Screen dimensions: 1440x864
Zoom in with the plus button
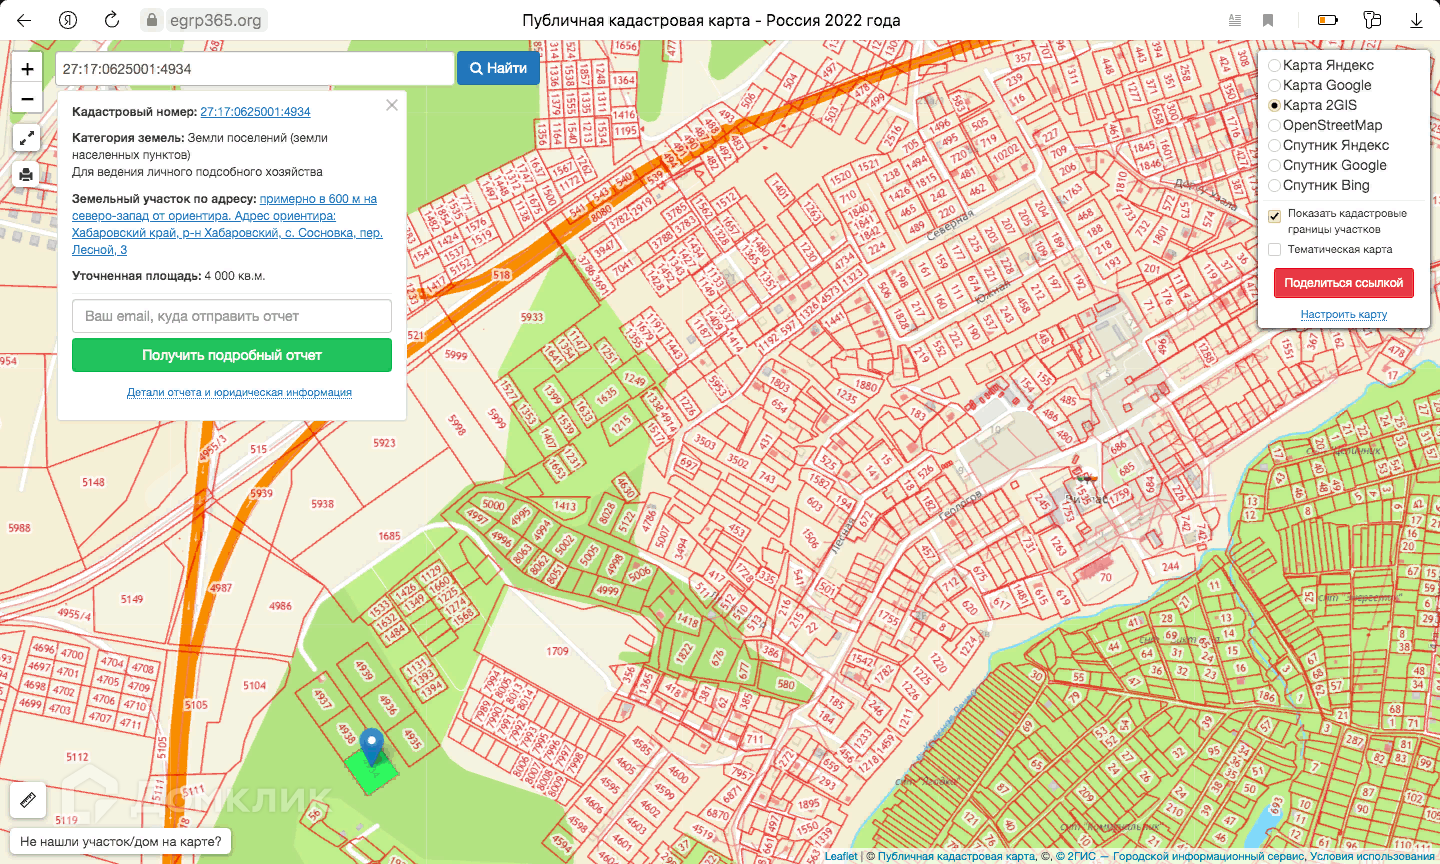coord(27,69)
